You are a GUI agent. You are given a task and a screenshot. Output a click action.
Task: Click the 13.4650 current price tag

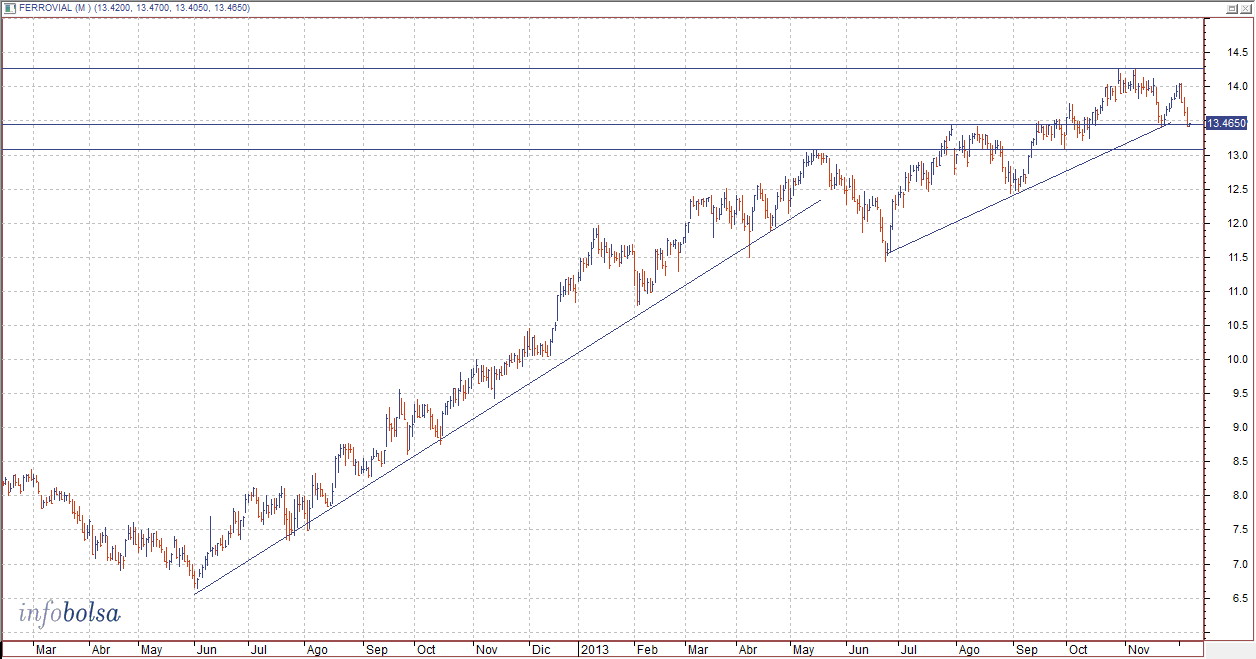point(1226,123)
